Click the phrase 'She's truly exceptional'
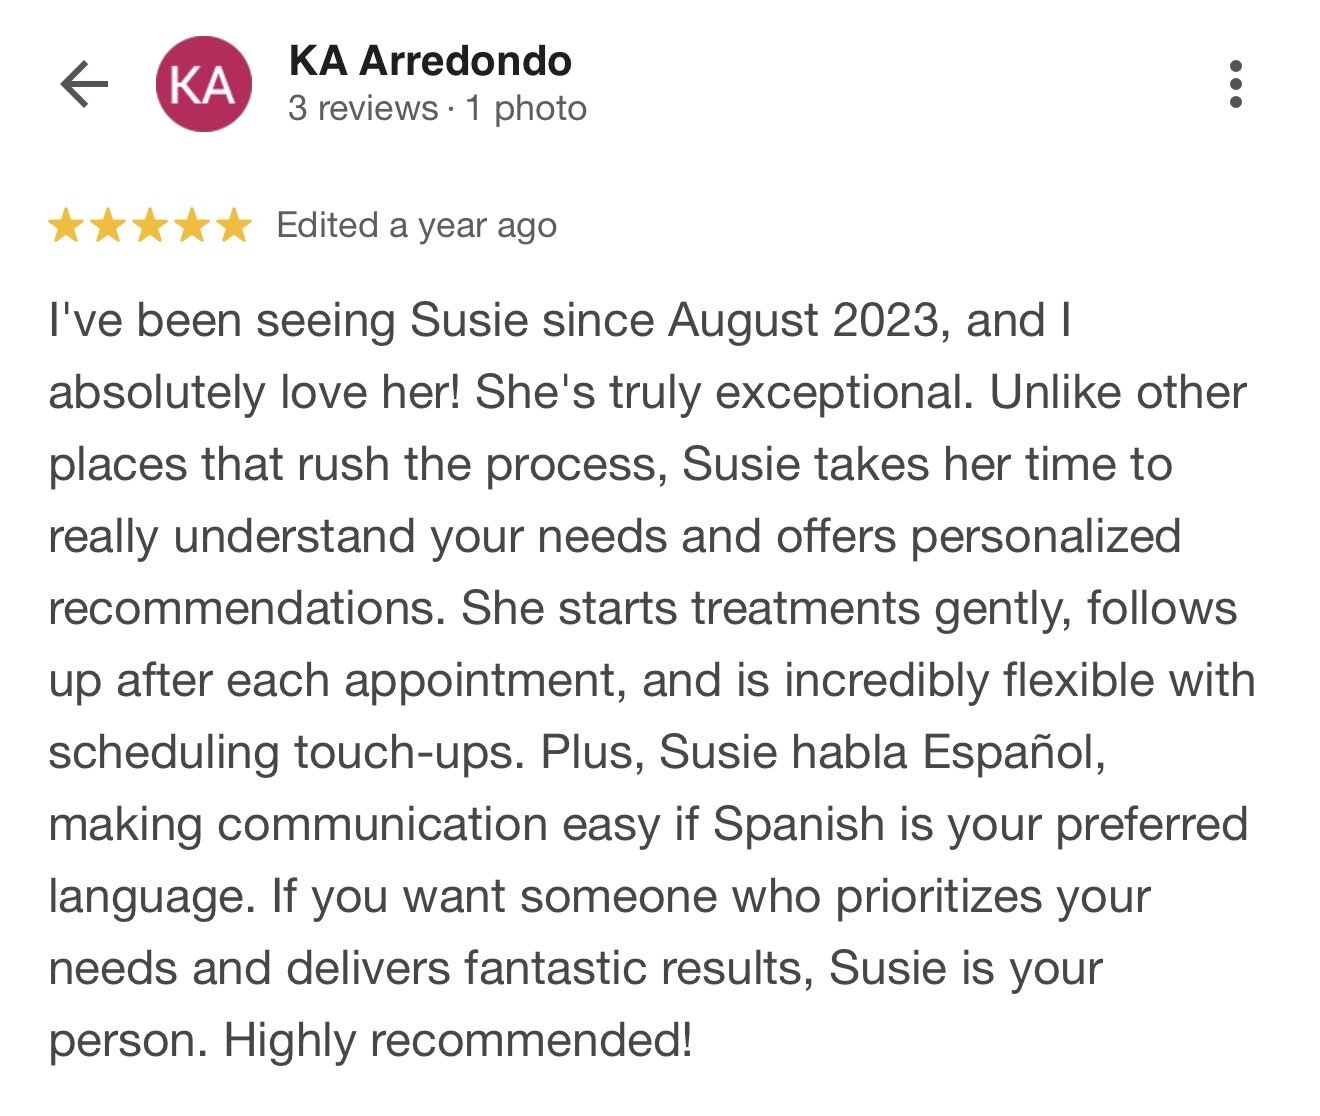 tap(723, 393)
